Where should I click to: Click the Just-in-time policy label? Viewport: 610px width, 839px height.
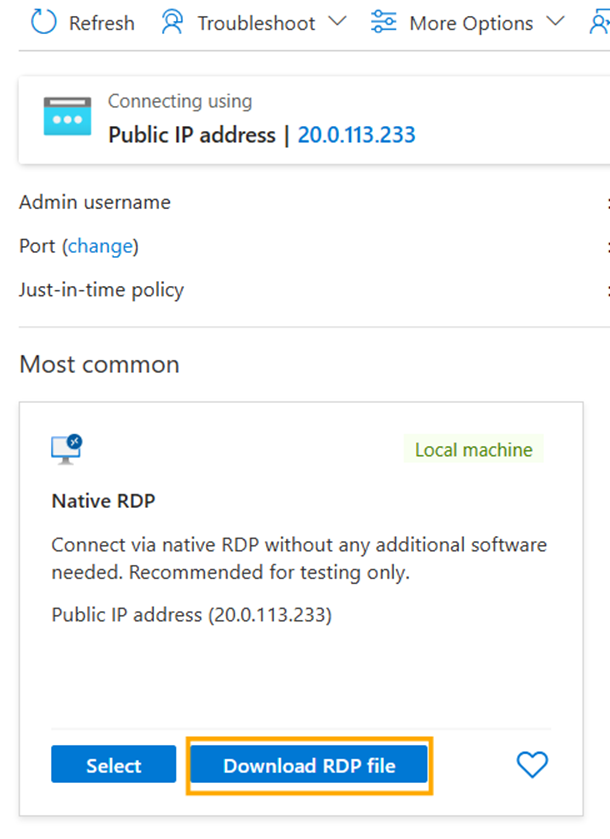[101, 290]
